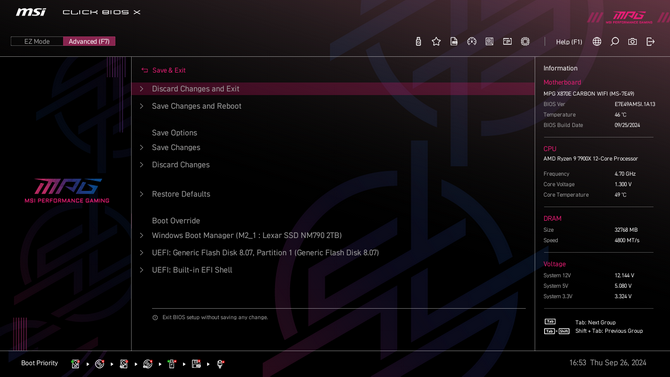Image resolution: width=670 pixels, height=377 pixels.
Task: Click the MSI logo
Action: tap(31, 12)
